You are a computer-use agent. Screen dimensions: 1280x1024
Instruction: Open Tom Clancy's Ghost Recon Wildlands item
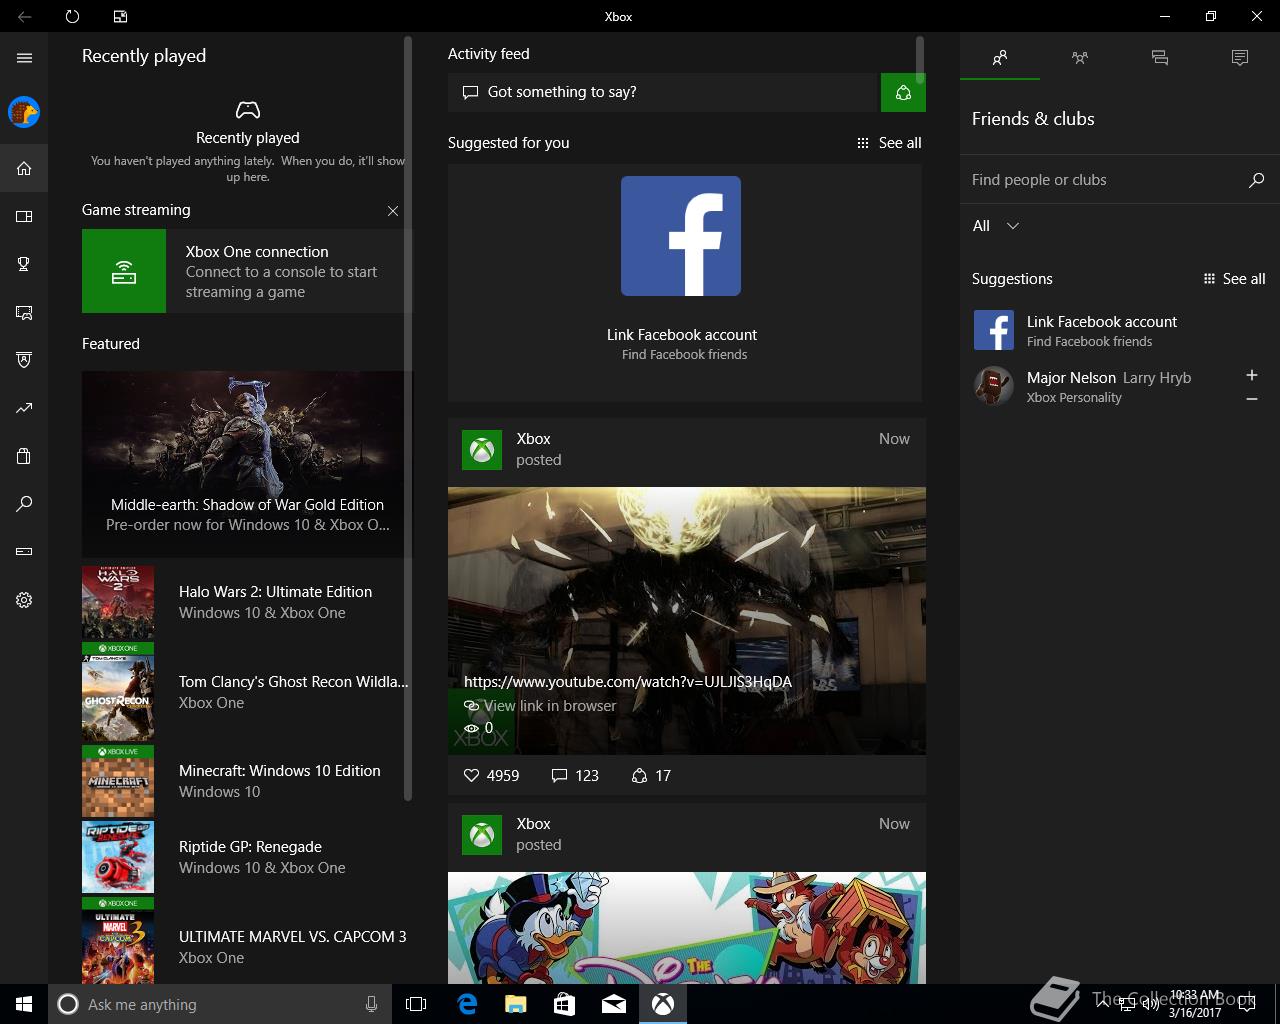click(247, 692)
